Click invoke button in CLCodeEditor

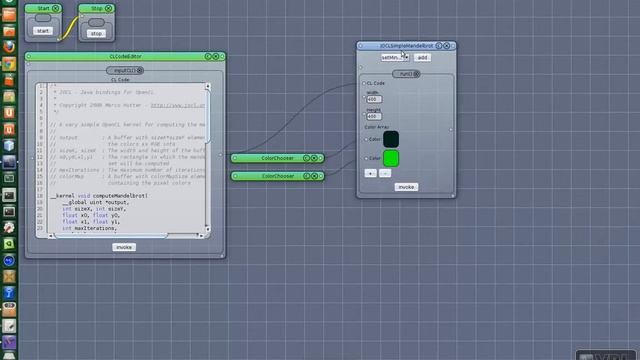click(x=124, y=247)
